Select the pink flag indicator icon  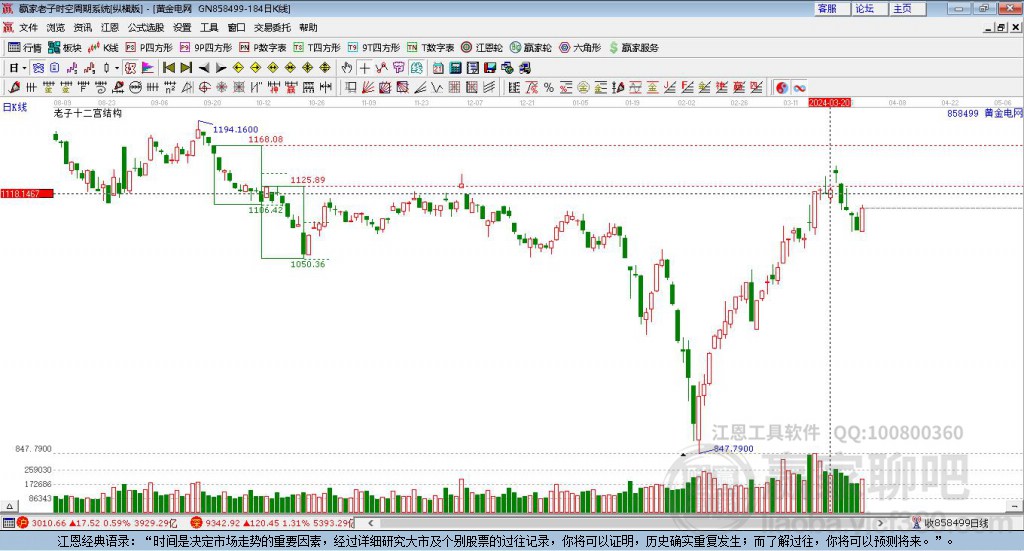tap(148, 68)
